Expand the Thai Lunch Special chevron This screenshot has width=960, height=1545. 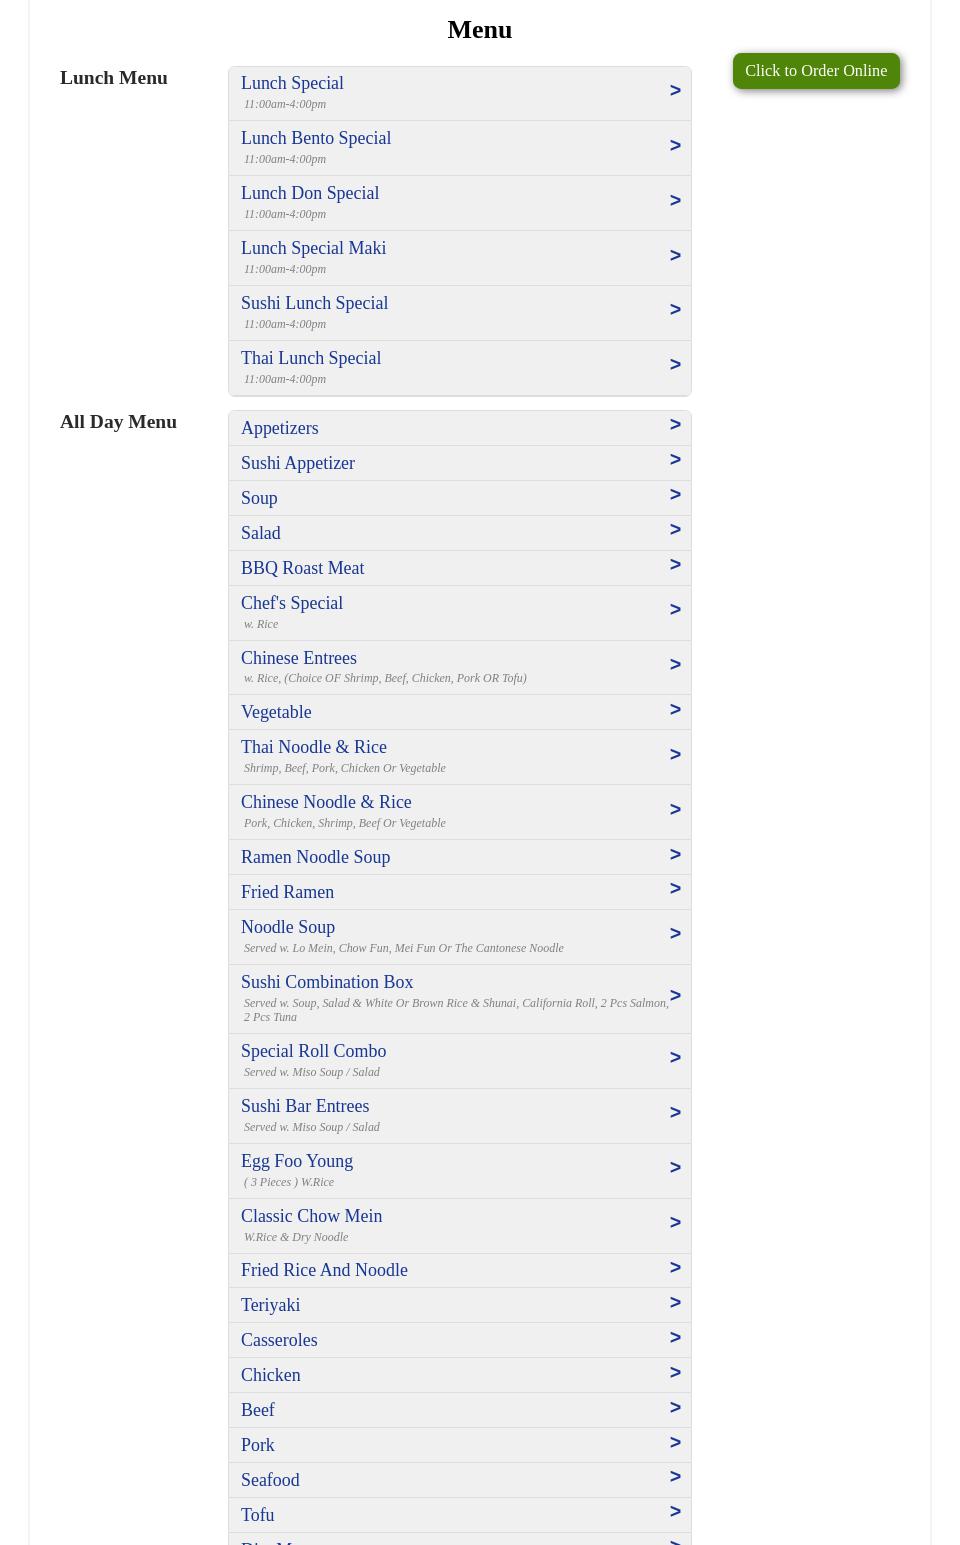(675, 365)
